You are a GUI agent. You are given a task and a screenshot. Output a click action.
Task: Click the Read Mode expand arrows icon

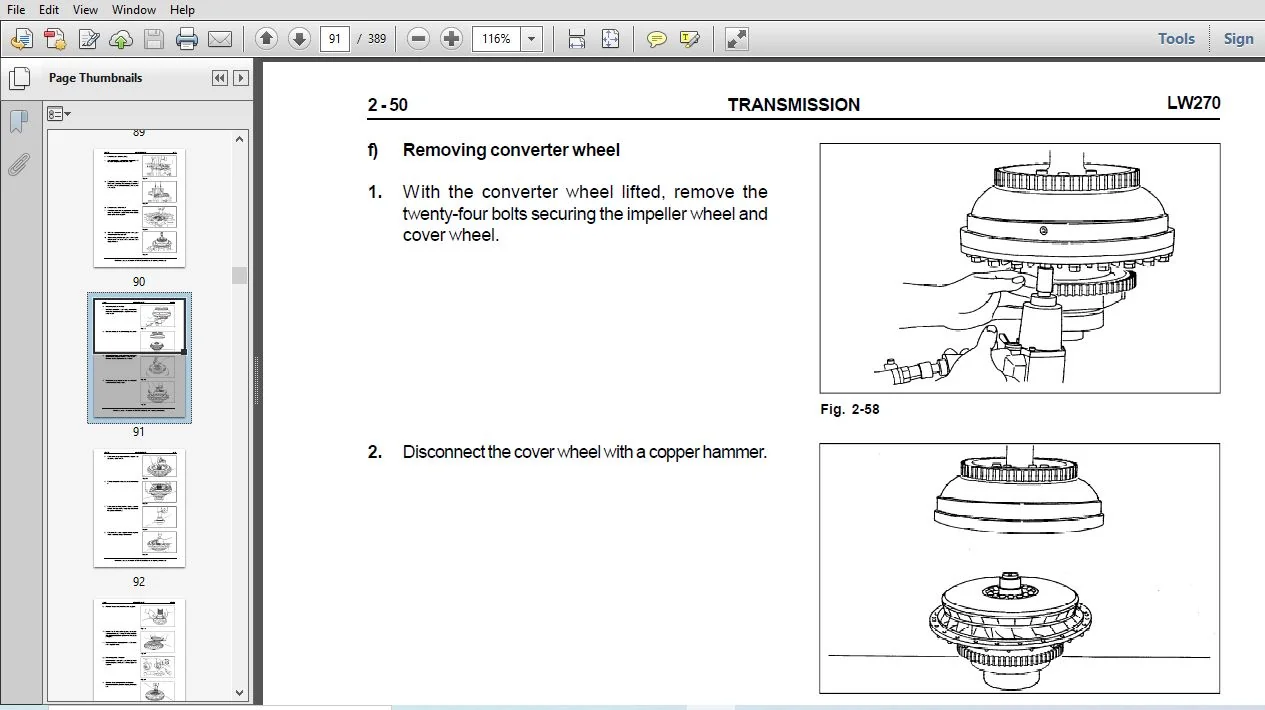pyautogui.click(x=736, y=39)
